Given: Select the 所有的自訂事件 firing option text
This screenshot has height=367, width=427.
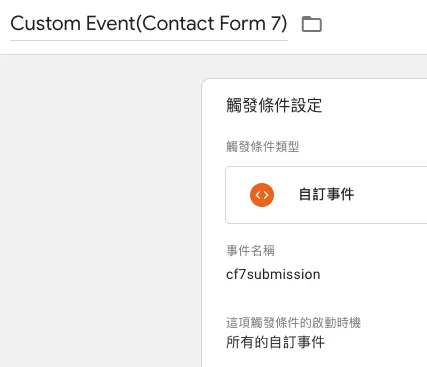Looking at the screenshot, I should coord(275,342).
